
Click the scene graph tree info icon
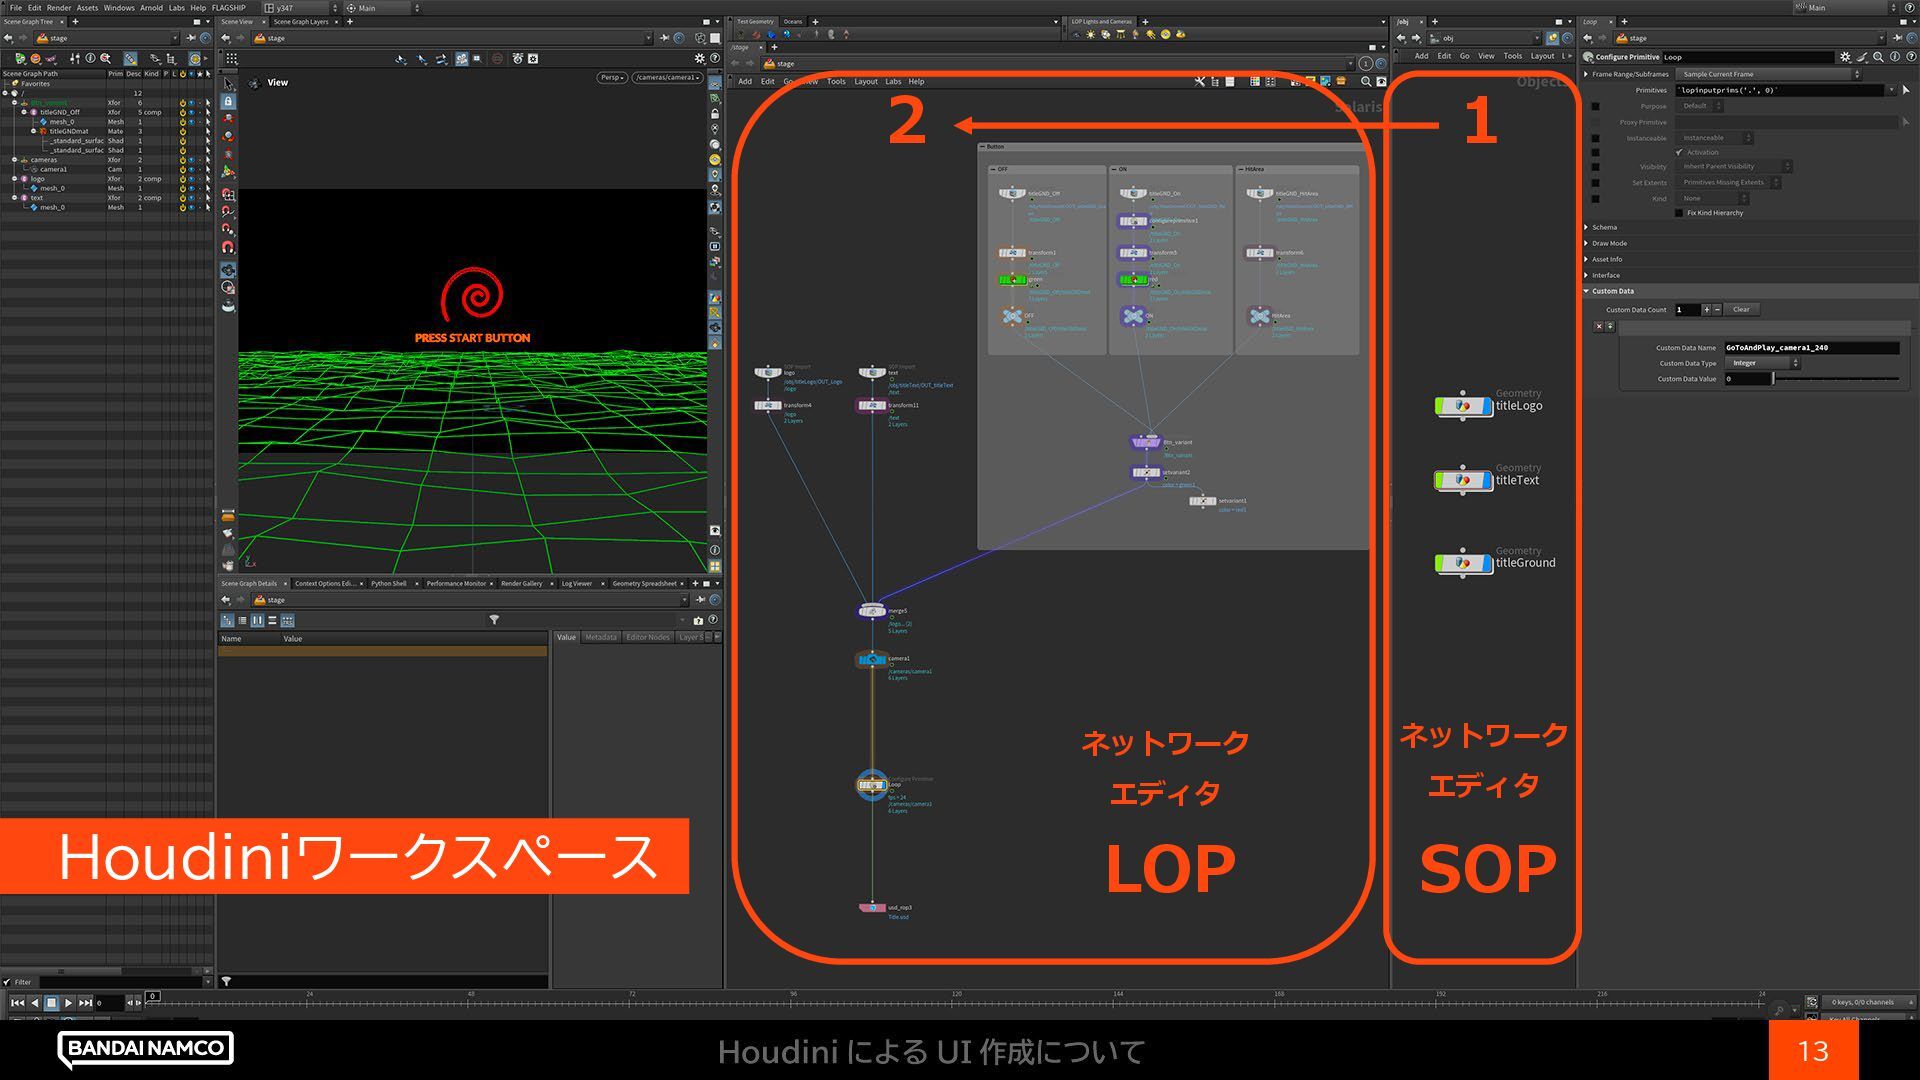pyautogui.click(x=90, y=58)
